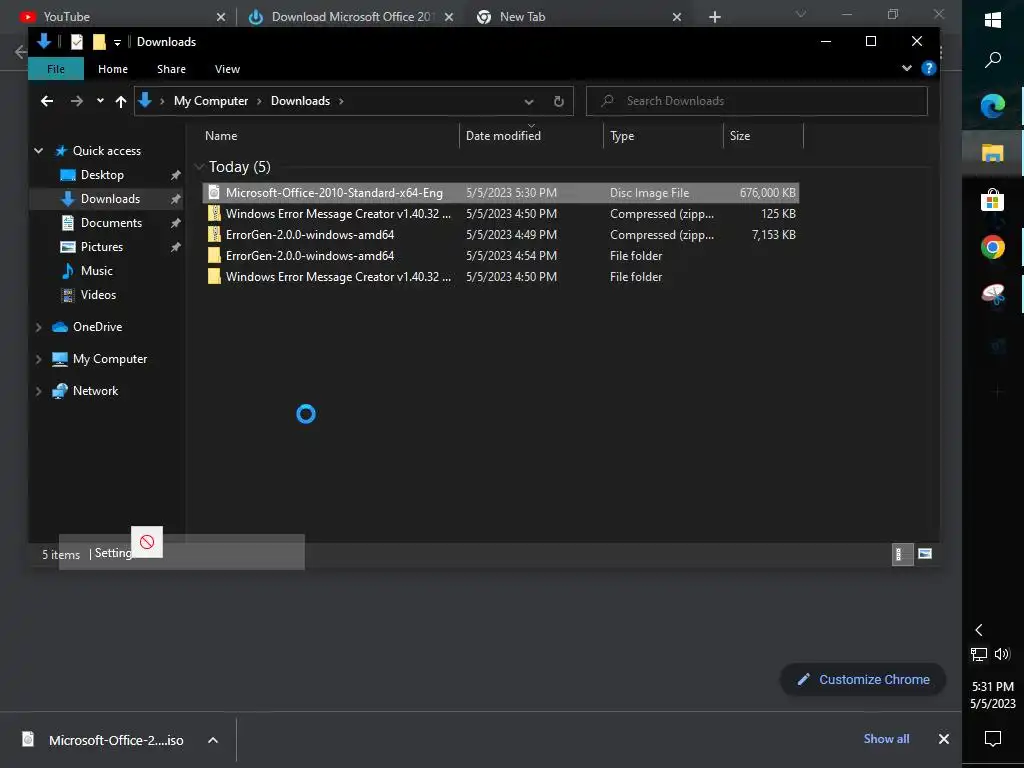Open File Explorer help icon
The height and width of the screenshot is (768, 1024).
928,68
